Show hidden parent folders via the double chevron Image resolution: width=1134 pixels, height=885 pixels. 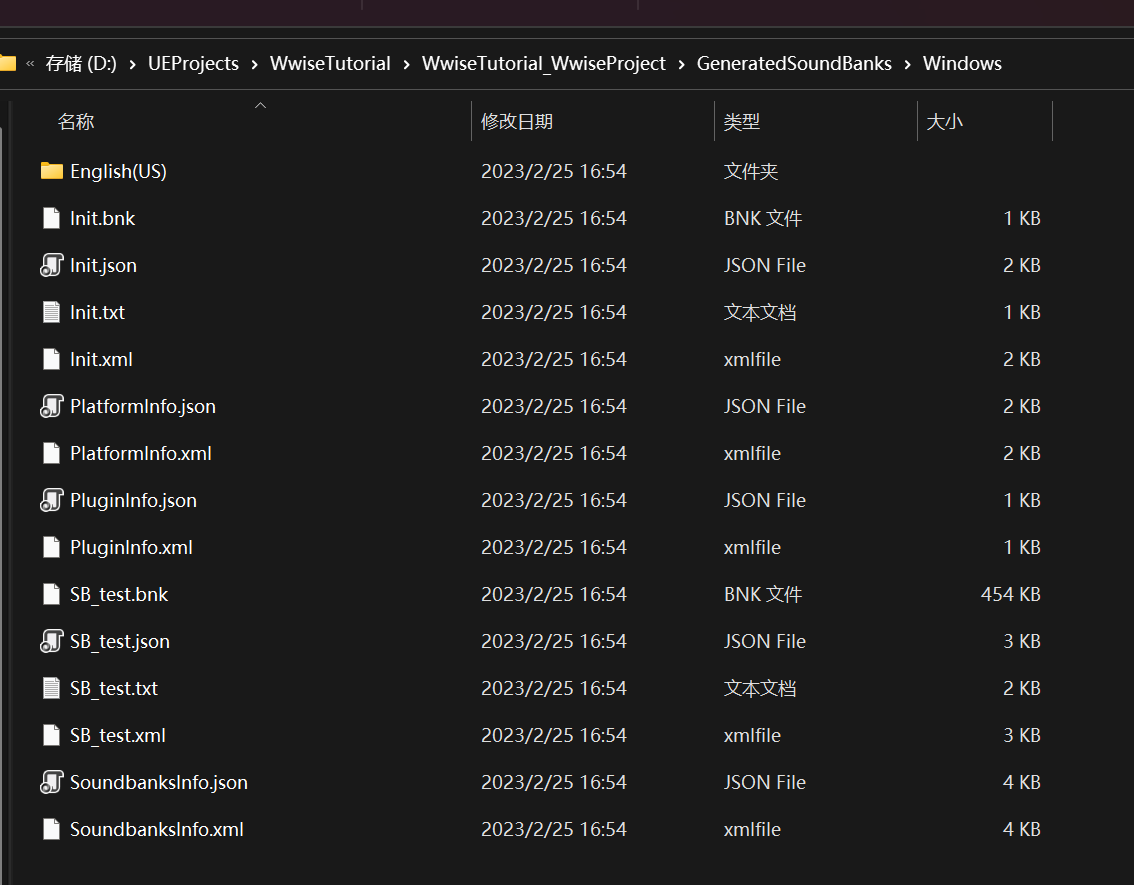pos(30,64)
